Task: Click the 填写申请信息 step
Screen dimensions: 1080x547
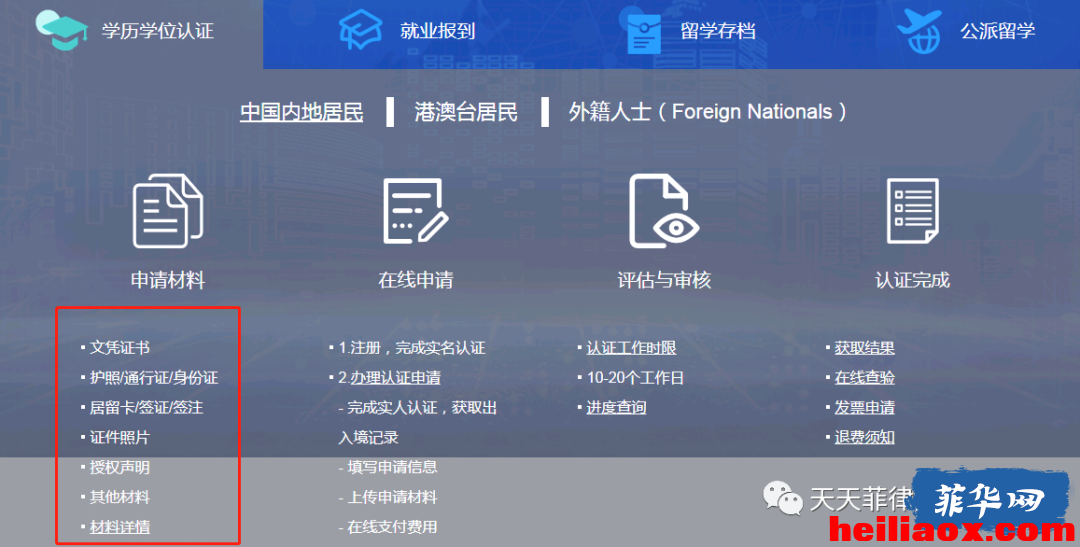Action: 392,467
